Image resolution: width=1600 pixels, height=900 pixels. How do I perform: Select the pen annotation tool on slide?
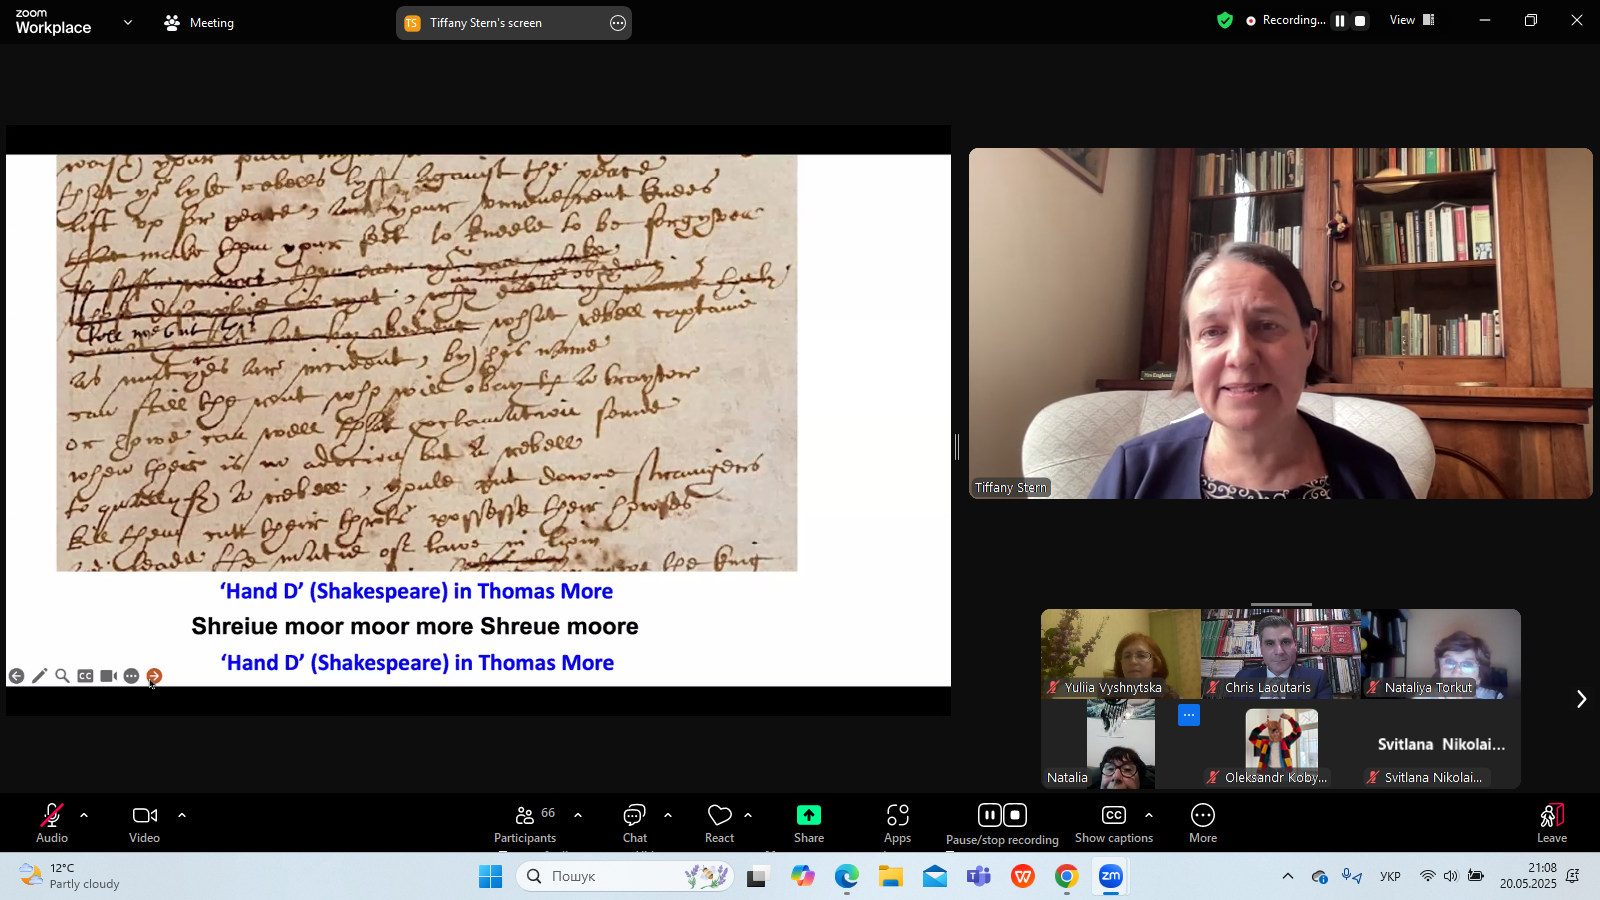coord(39,676)
